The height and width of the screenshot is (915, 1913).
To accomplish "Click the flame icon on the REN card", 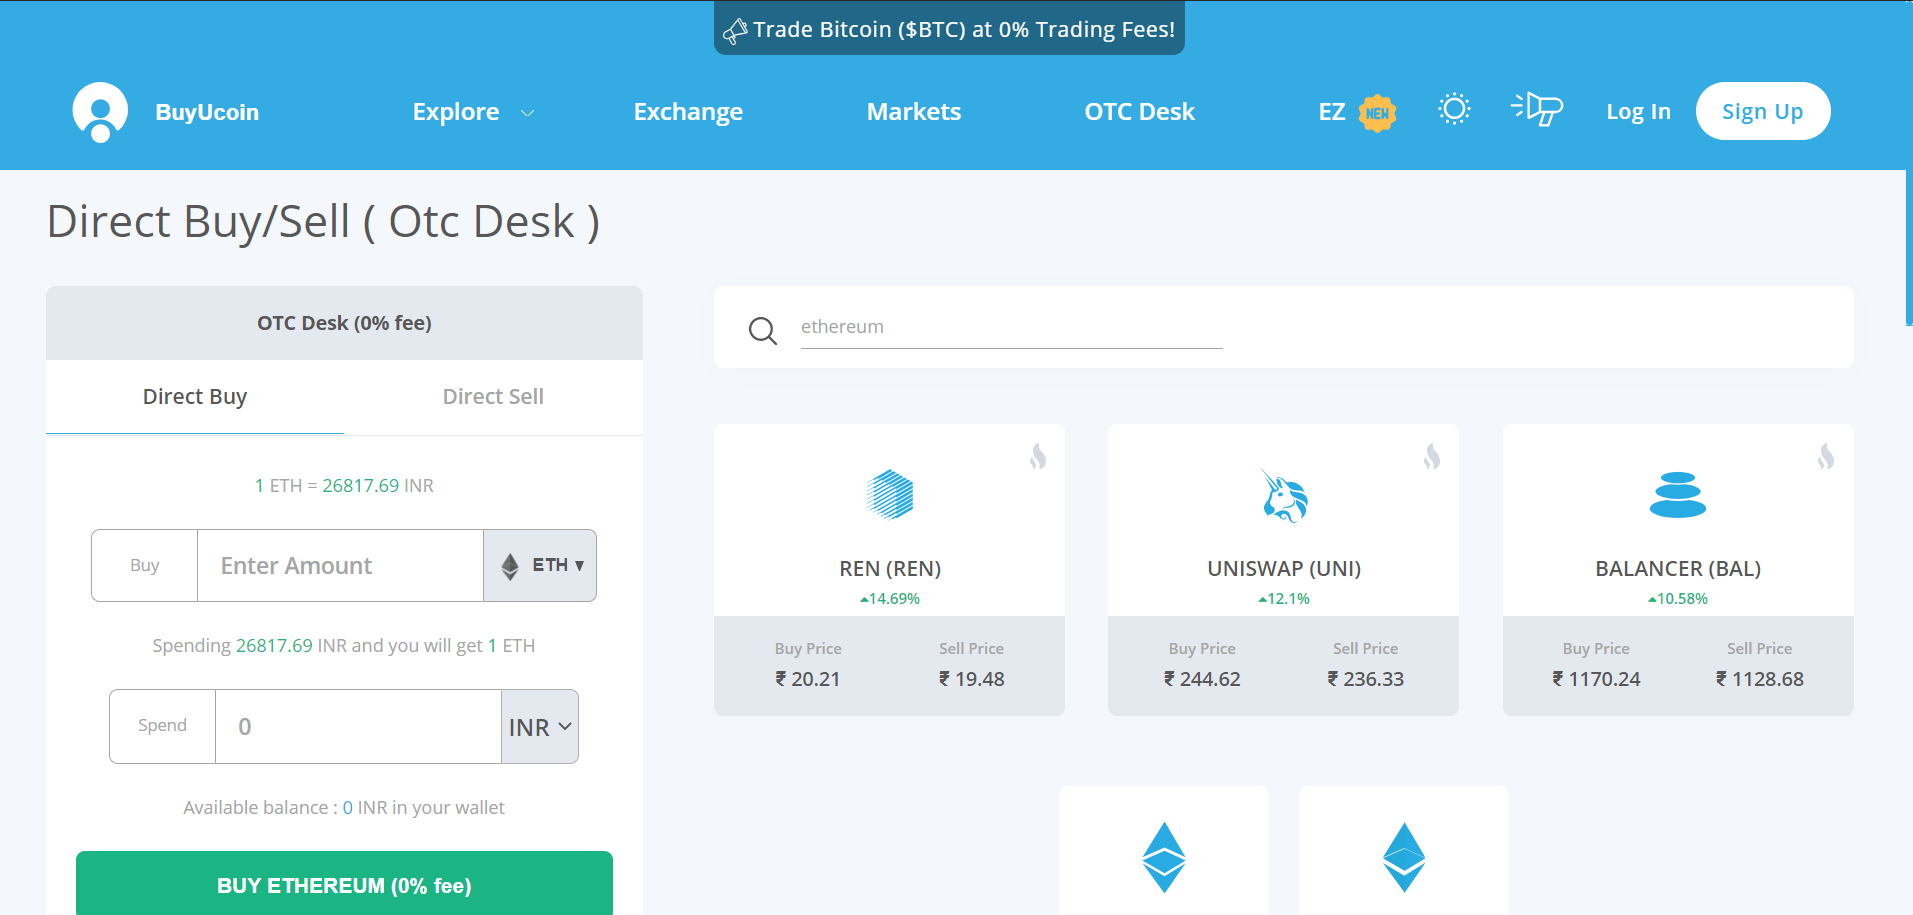I will (x=1038, y=457).
